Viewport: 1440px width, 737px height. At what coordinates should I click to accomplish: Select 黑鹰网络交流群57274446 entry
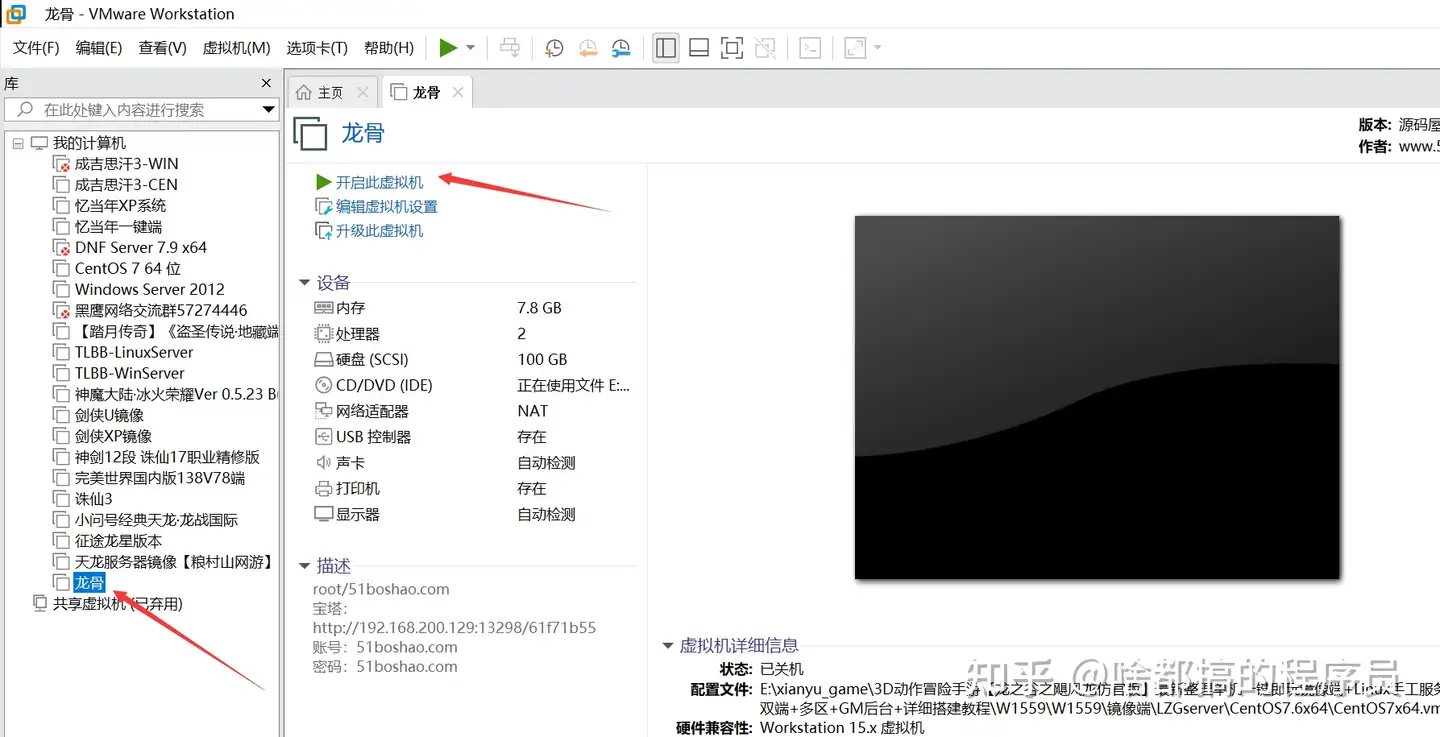161,310
